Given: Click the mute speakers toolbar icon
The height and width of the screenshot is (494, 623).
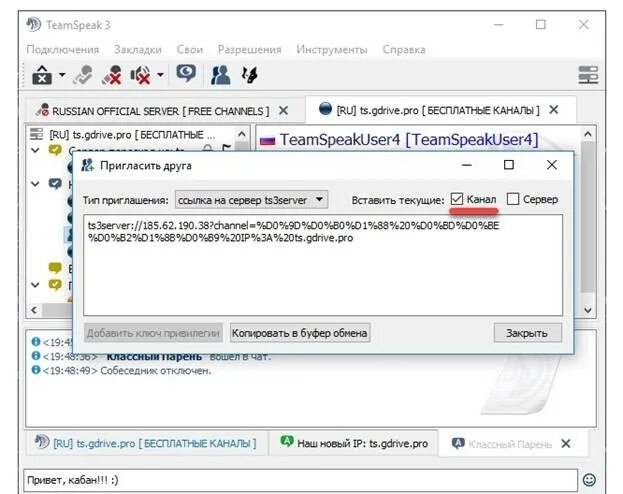Looking at the screenshot, I should pyautogui.click(x=141, y=75).
